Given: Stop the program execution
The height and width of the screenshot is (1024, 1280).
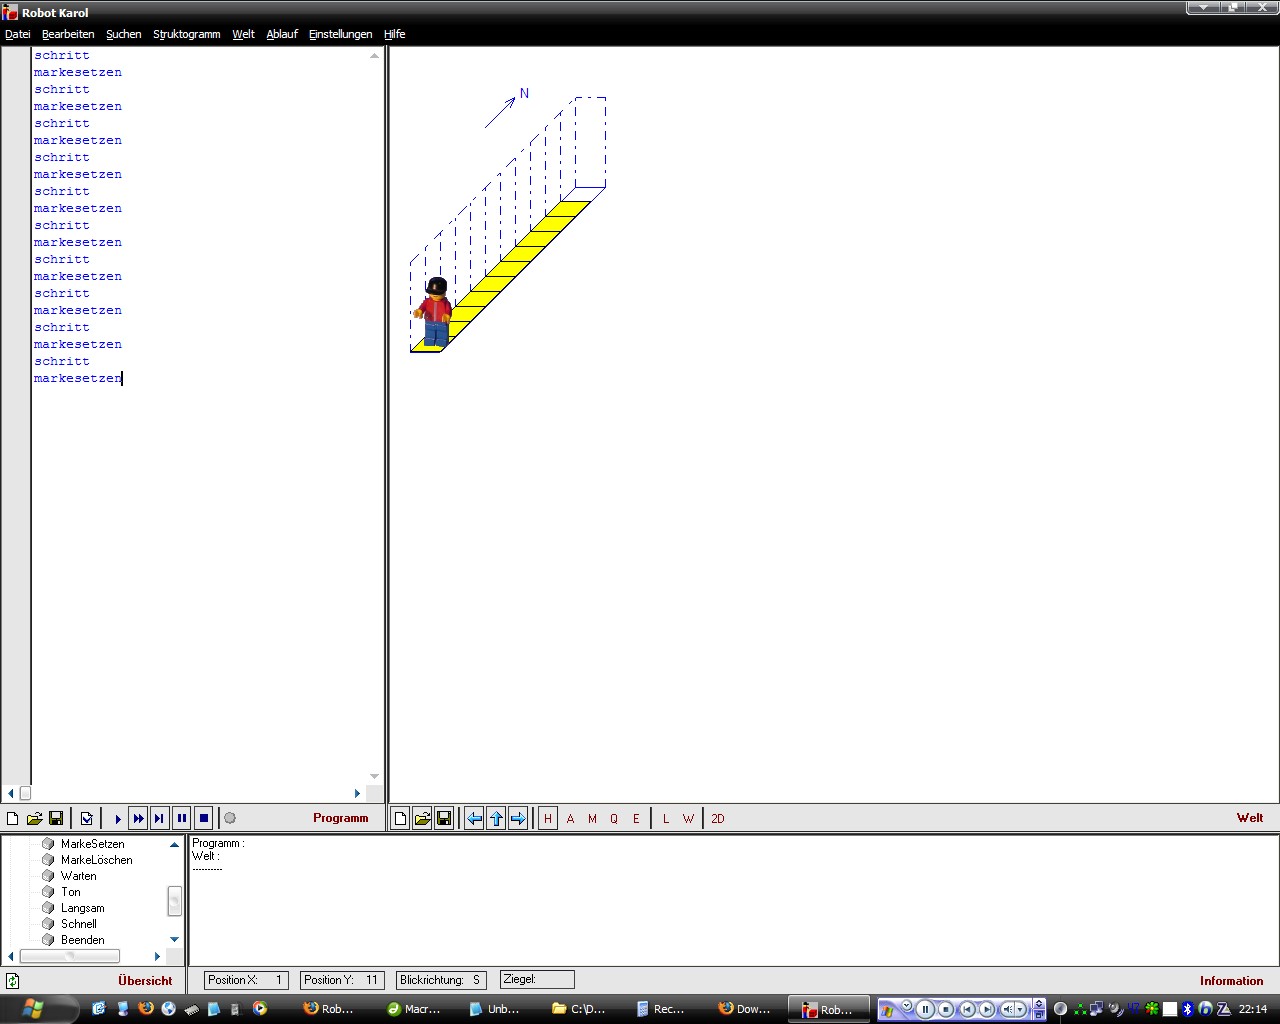Looking at the screenshot, I should pyautogui.click(x=203, y=818).
